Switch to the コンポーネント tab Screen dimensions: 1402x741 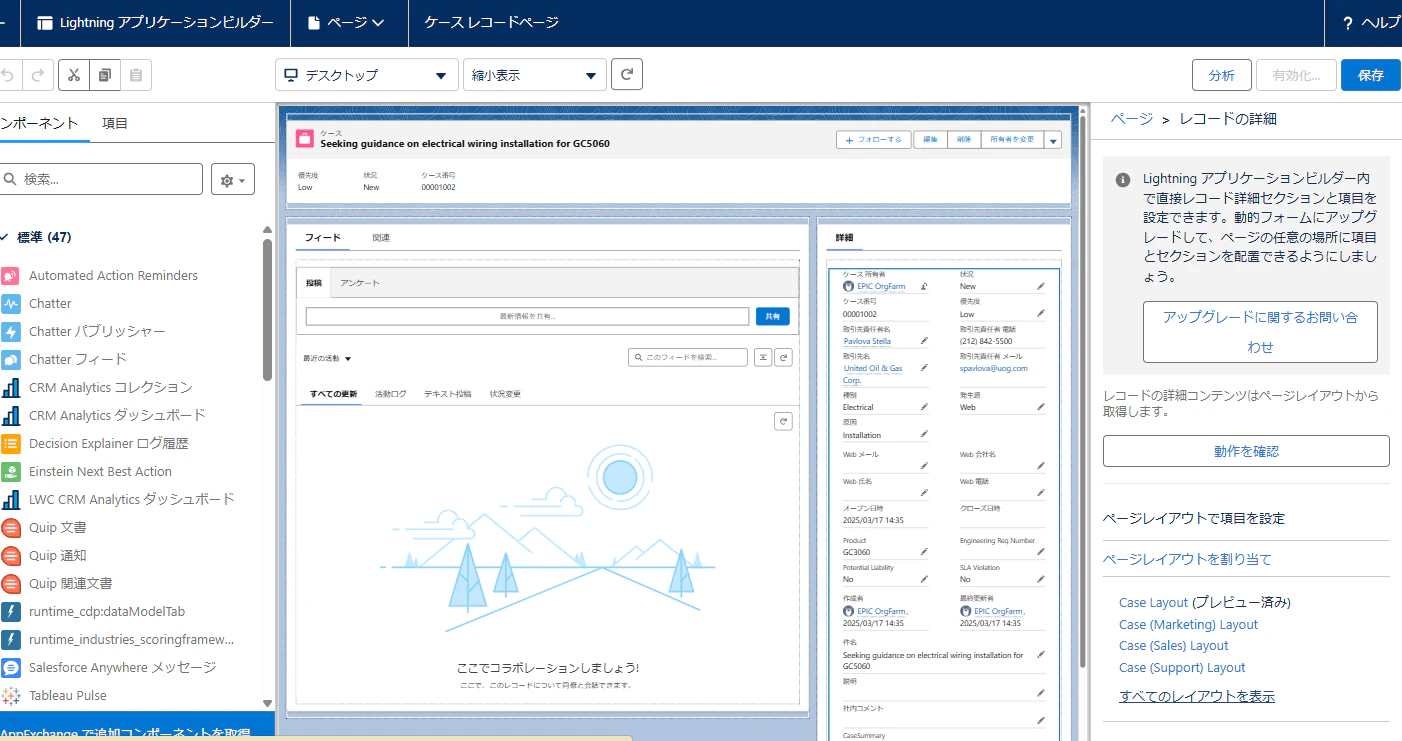pos(39,123)
